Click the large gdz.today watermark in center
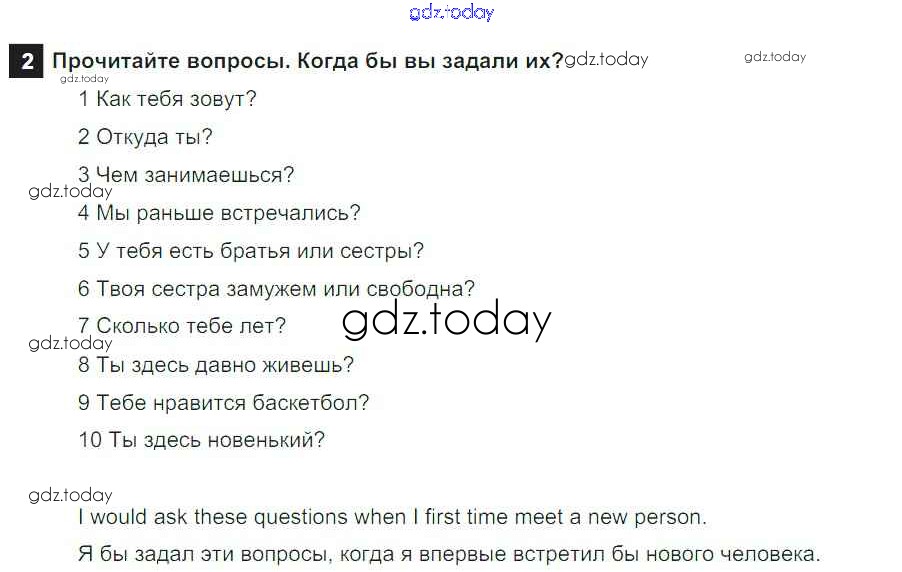This screenshot has height=572, width=902. (446, 320)
